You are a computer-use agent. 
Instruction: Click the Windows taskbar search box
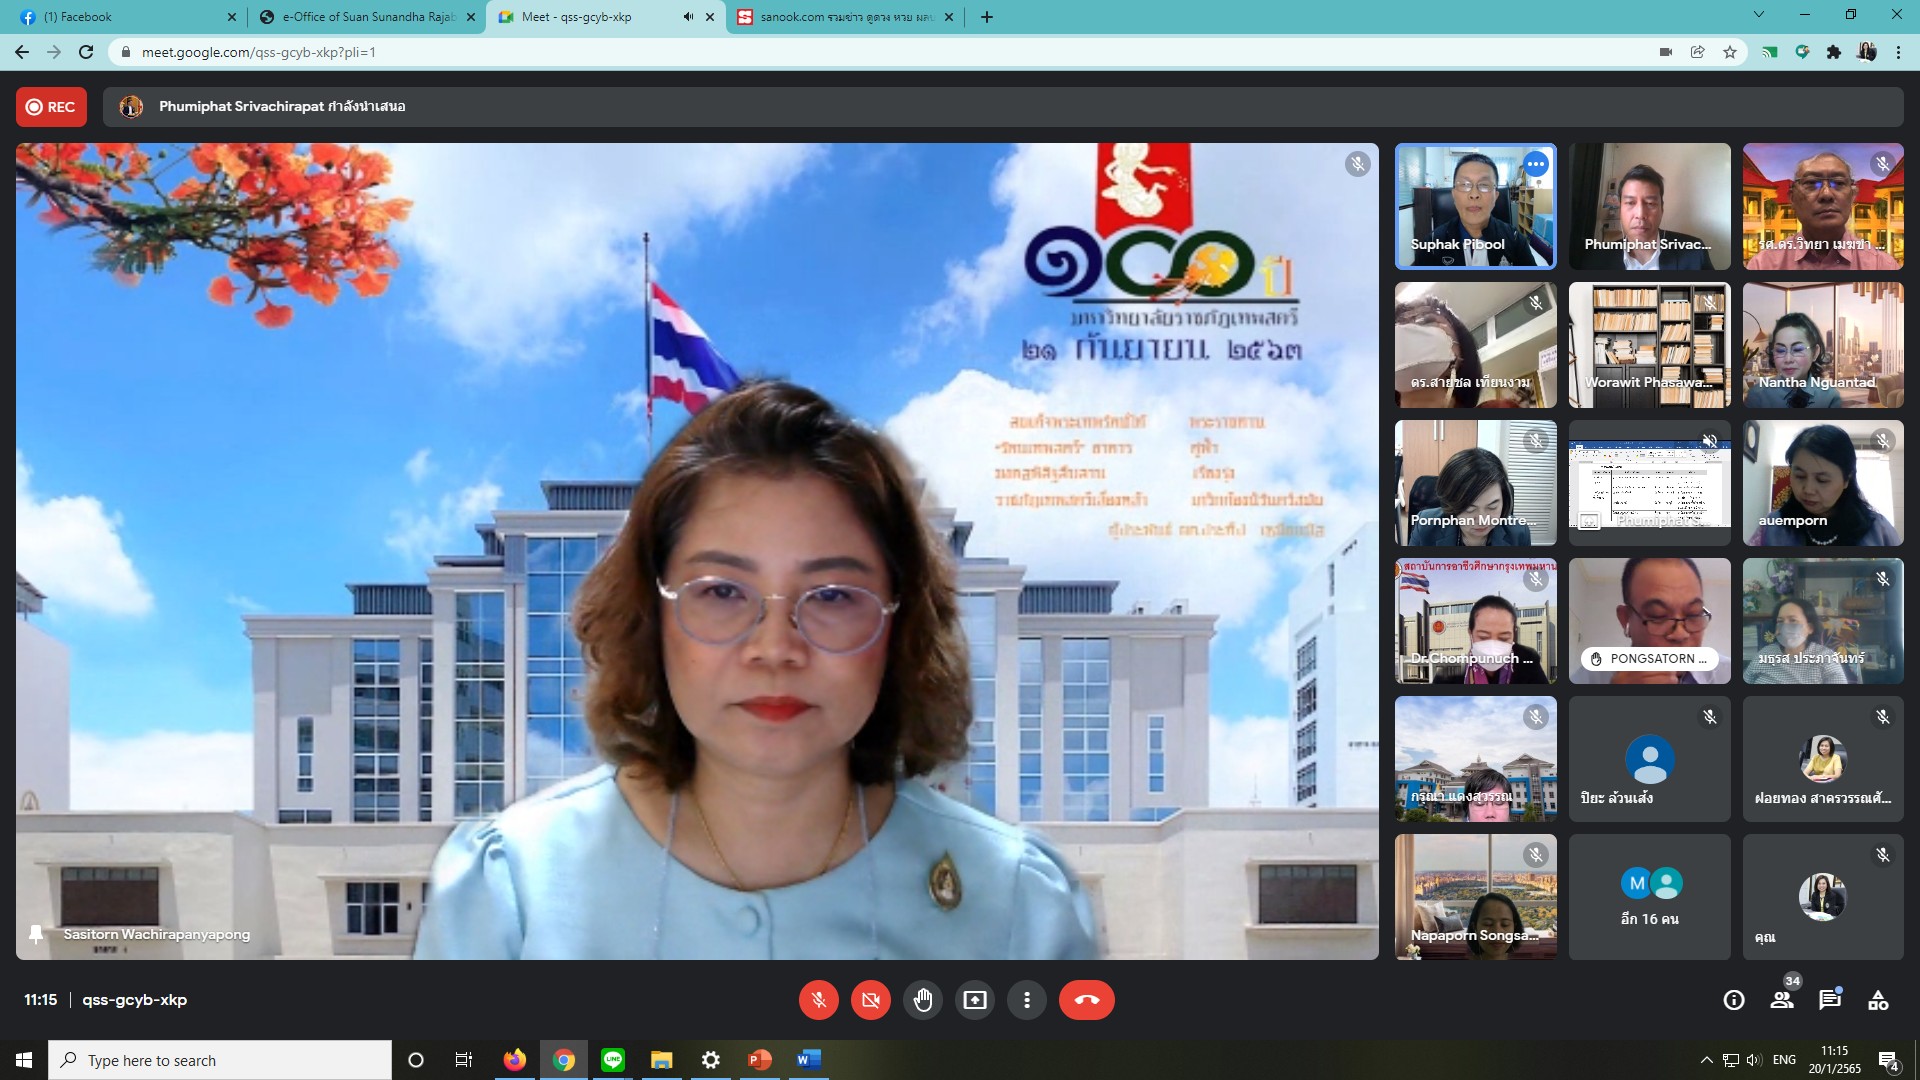220,1060
